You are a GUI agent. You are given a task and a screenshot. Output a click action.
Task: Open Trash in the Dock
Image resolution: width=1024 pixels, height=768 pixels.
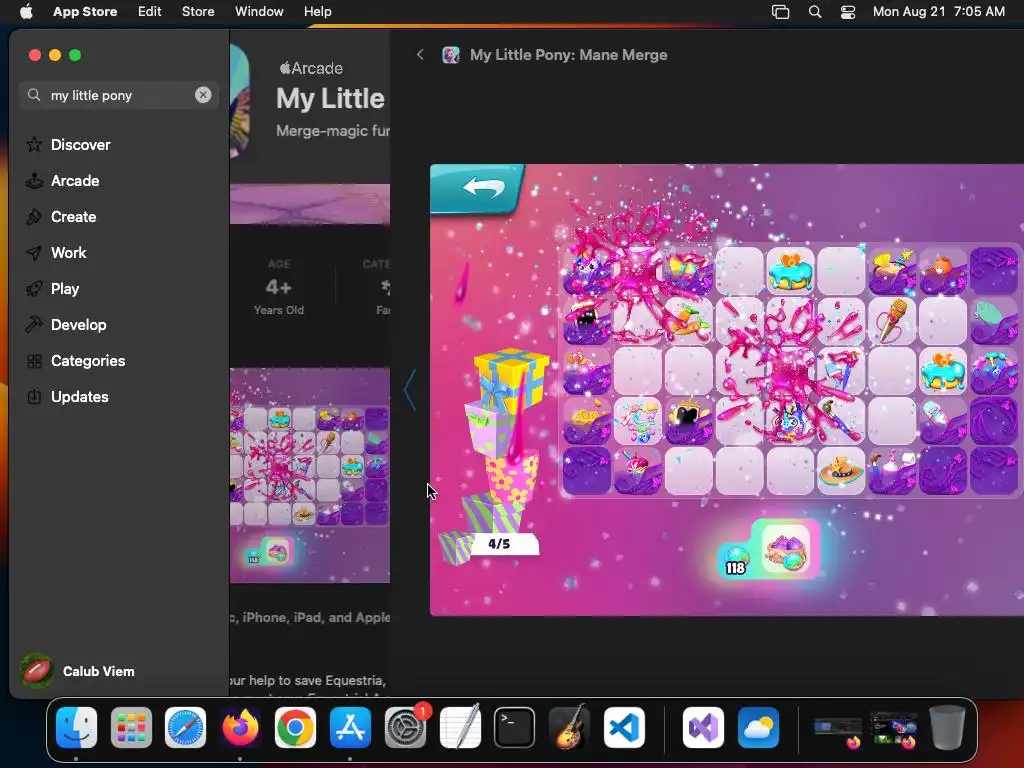[948, 727]
